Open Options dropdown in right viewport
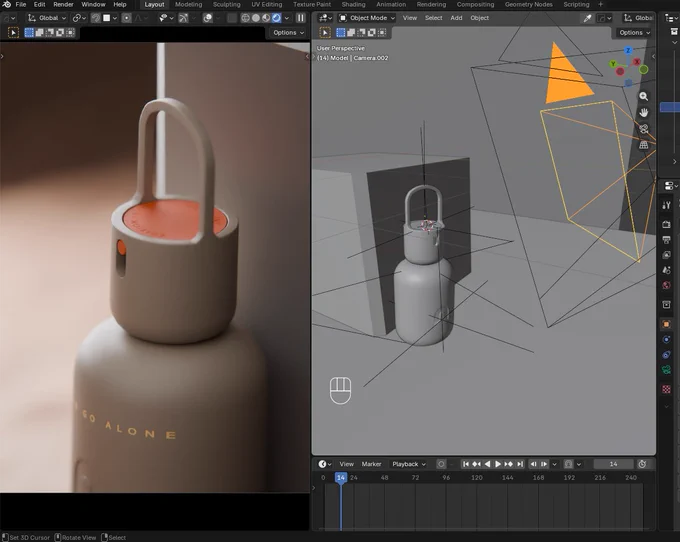 [x=634, y=33]
